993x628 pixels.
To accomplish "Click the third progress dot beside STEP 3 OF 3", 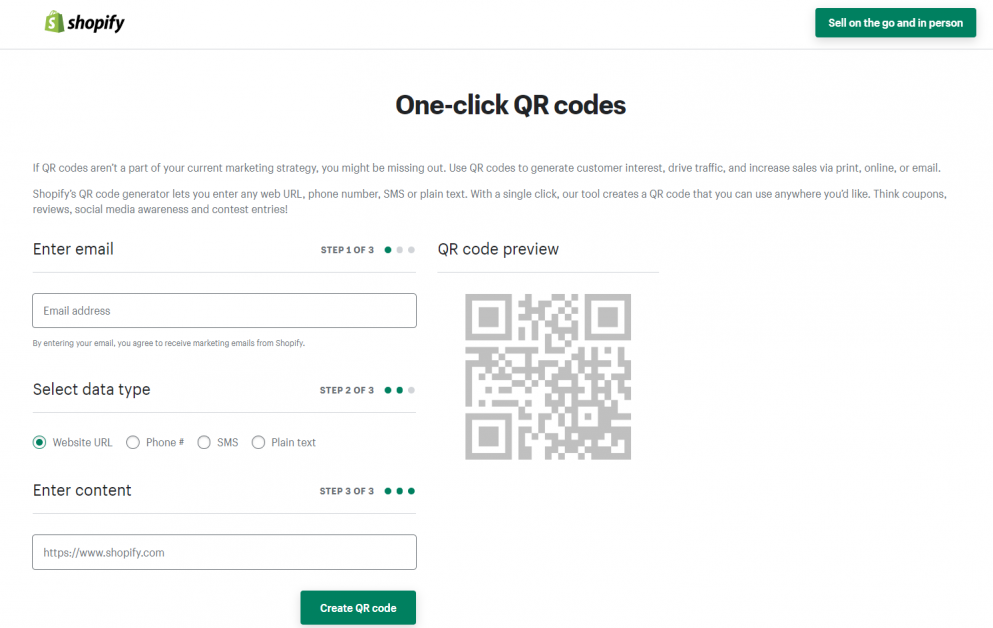I will (x=413, y=491).
